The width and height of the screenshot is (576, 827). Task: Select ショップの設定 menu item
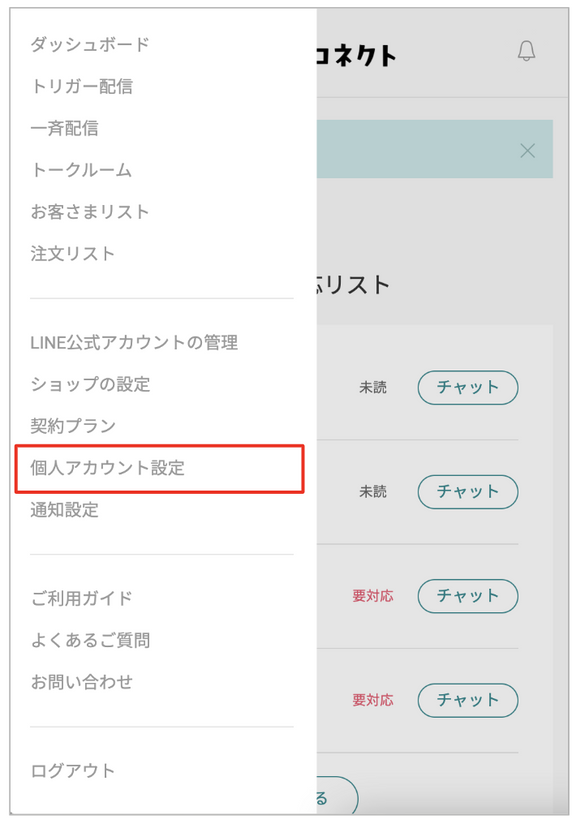point(90,384)
